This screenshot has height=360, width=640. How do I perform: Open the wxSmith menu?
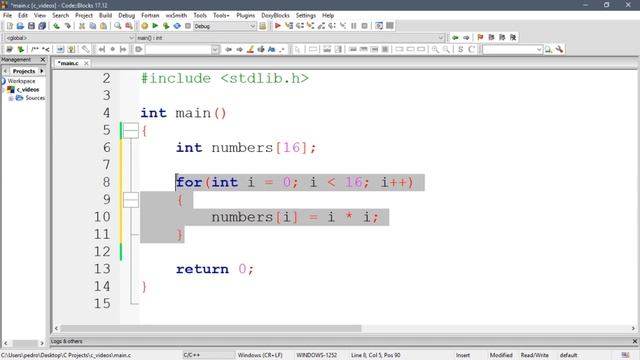[x=176, y=15]
